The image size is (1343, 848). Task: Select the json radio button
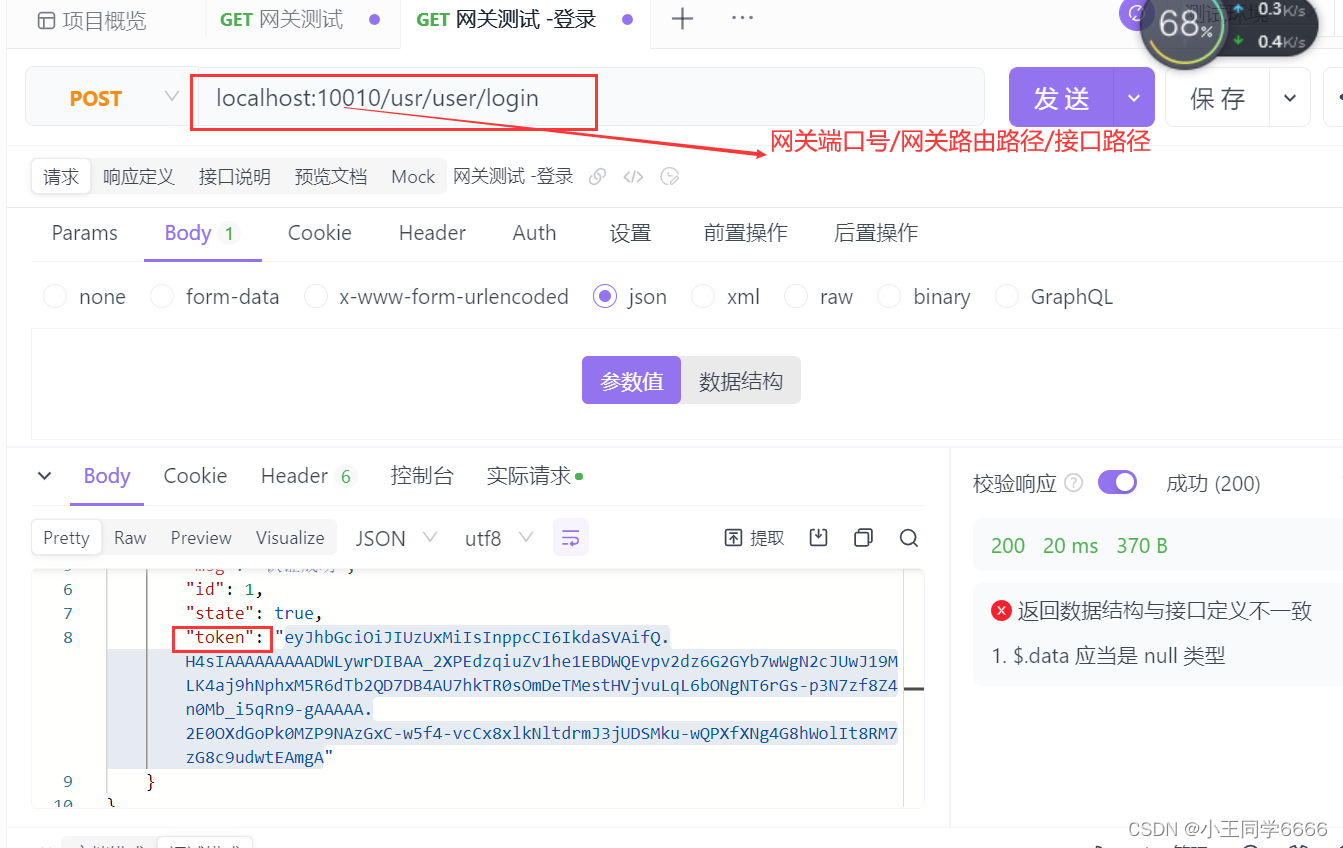(604, 296)
